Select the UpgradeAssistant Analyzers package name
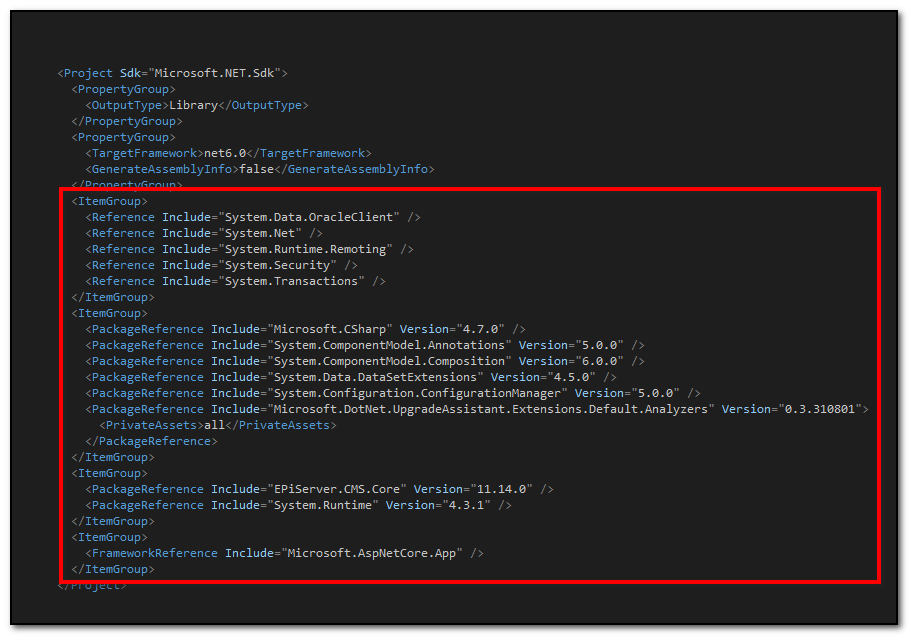Viewport: 909px width, 636px height. (x=490, y=409)
